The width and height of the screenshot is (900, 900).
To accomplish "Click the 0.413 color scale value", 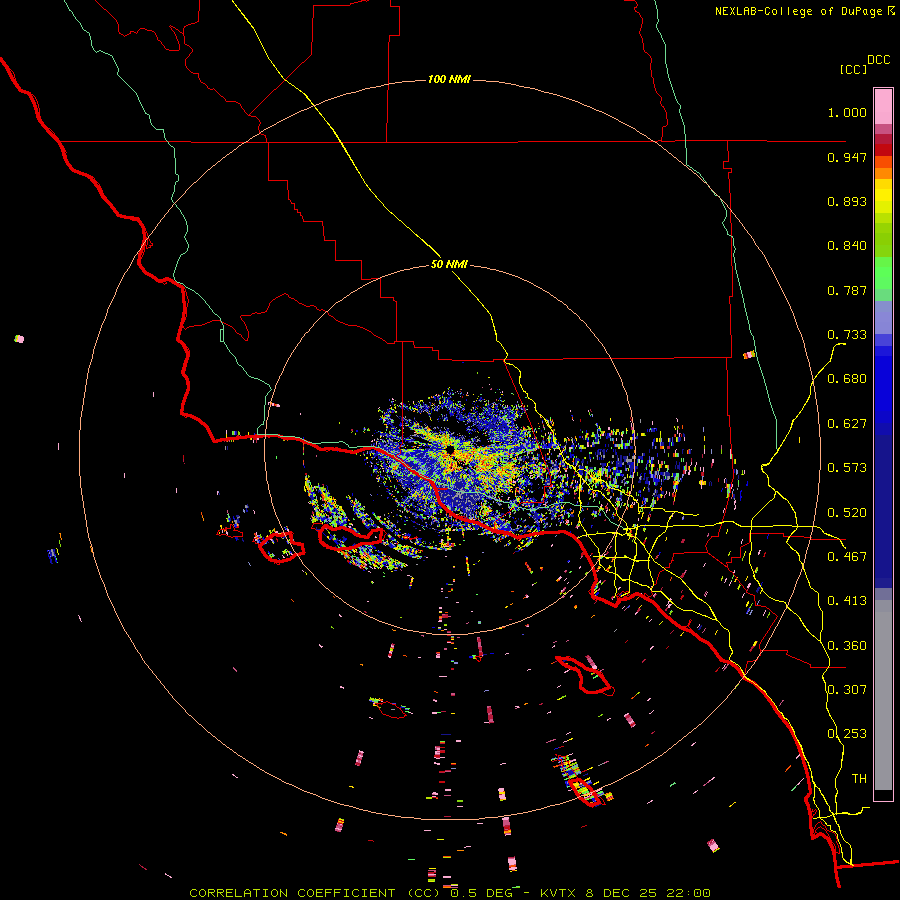I will pyautogui.click(x=847, y=601).
